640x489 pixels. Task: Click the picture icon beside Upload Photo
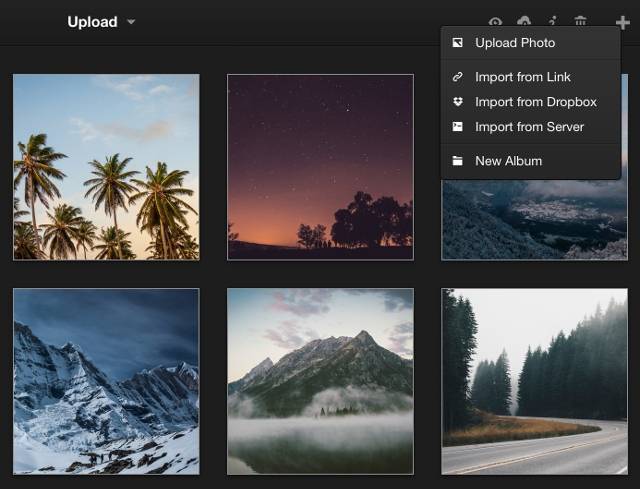click(457, 43)
